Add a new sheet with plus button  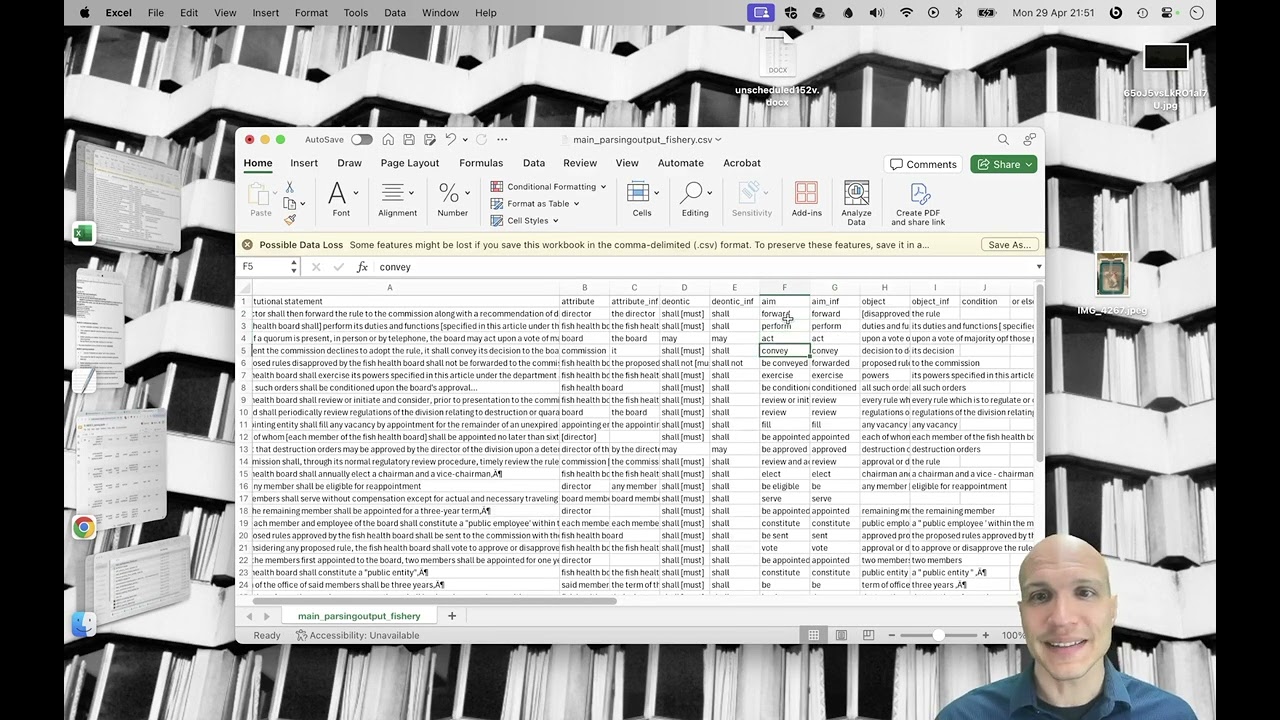[x=452, y=616]
